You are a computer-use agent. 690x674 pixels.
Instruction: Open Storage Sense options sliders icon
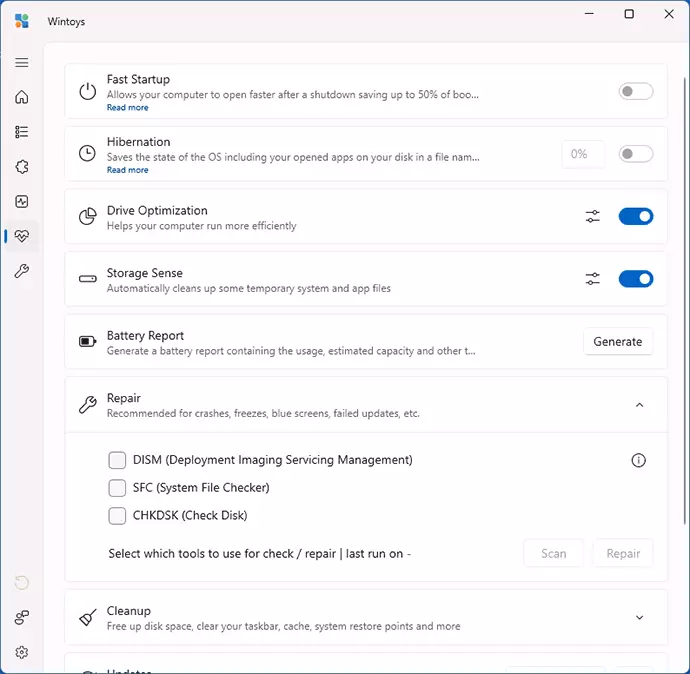click(593, 278)
